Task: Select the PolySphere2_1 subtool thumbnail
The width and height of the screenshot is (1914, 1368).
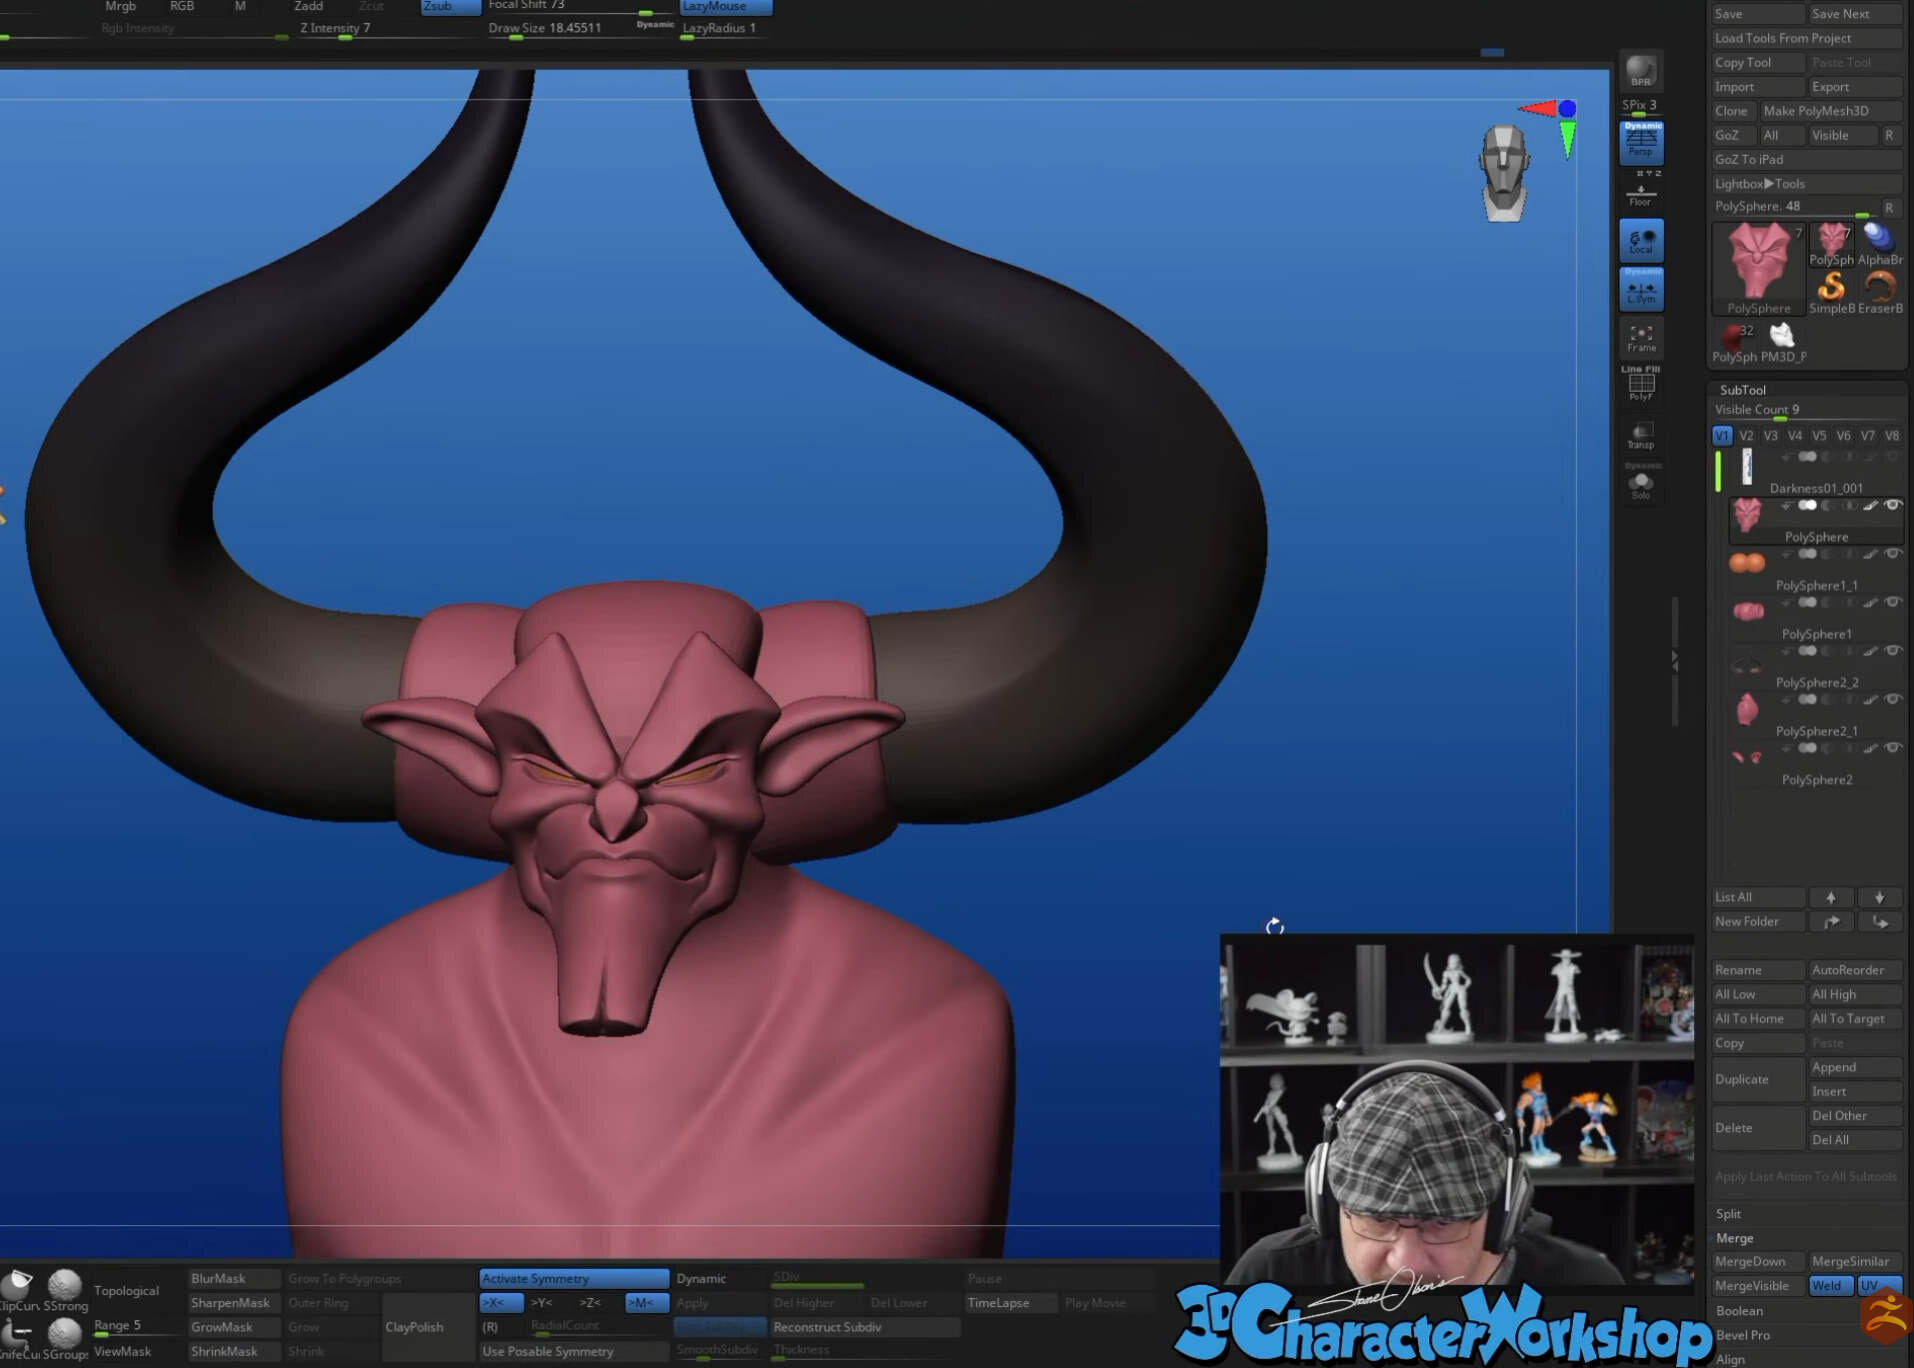Action: [x=1746, y=709]
